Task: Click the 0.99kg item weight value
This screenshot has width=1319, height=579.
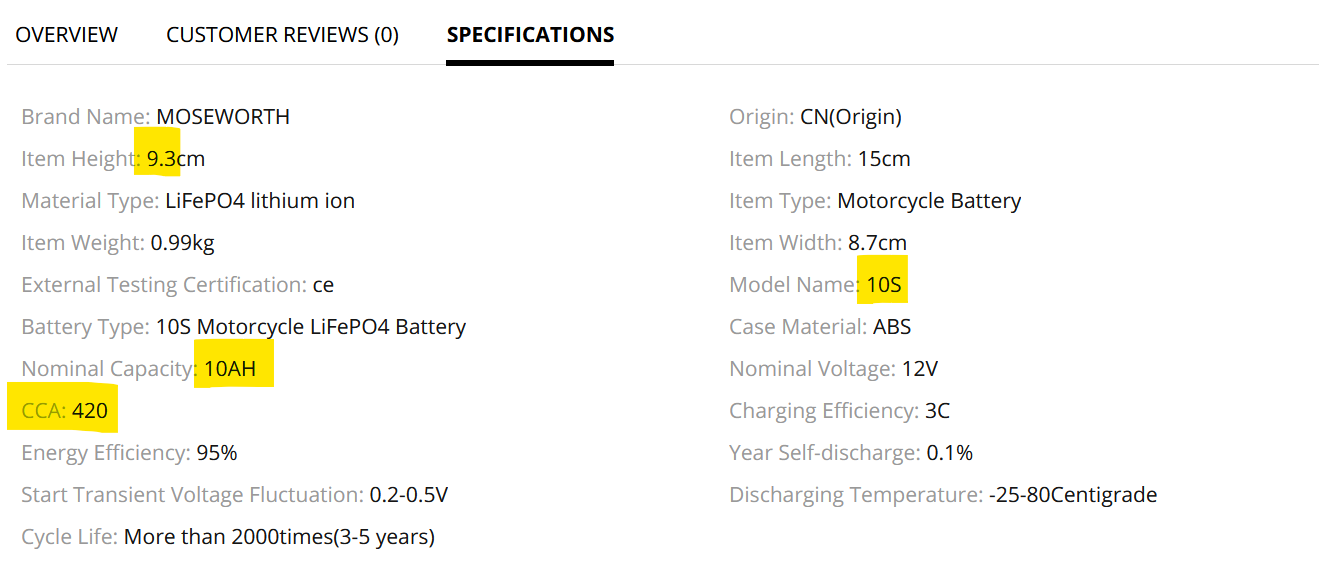Action: click(x=182, y=243)
